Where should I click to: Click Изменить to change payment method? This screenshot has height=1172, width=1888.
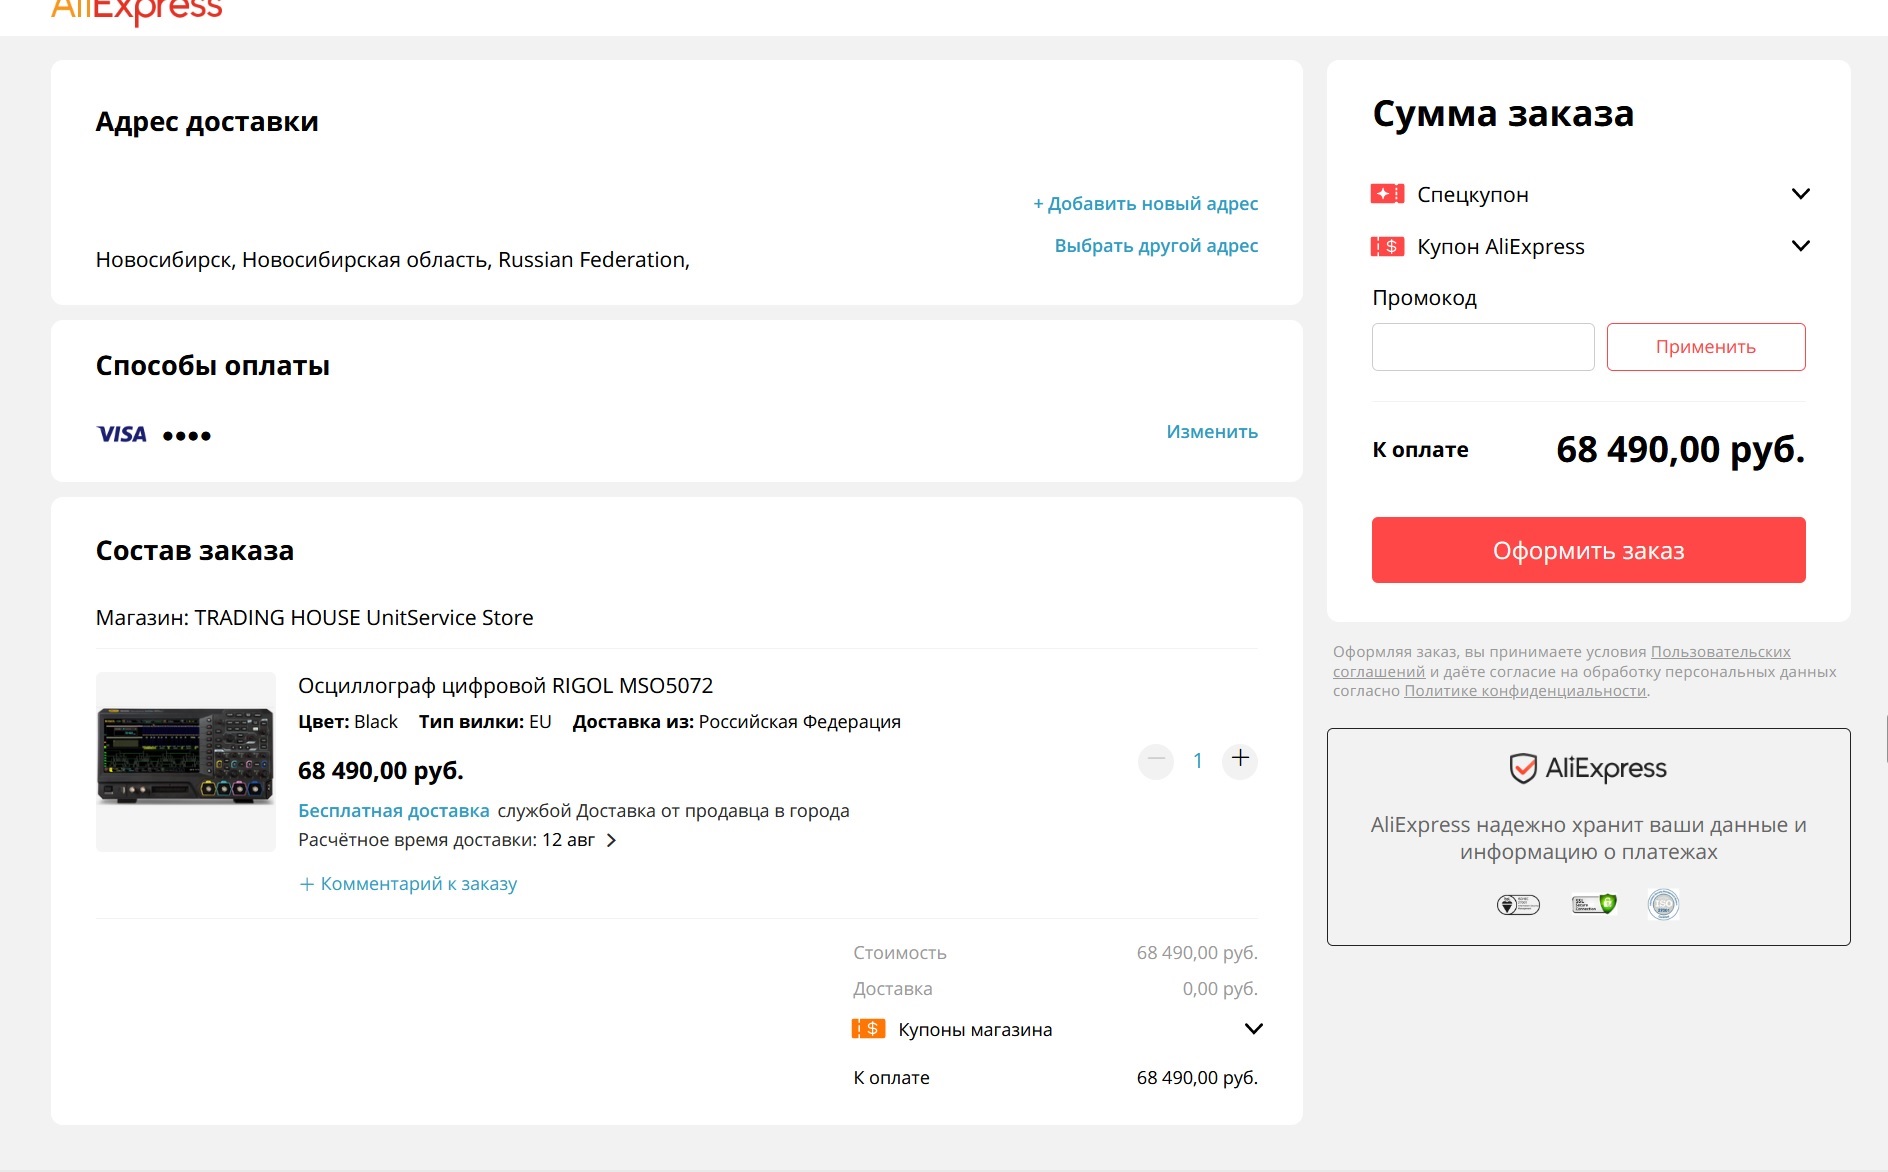(1212, 432)
